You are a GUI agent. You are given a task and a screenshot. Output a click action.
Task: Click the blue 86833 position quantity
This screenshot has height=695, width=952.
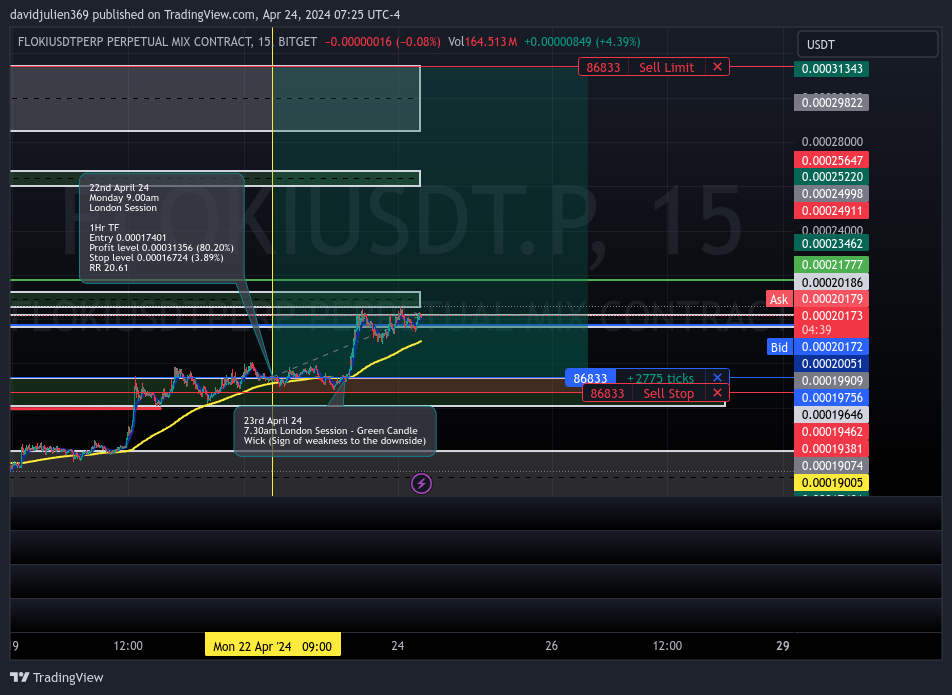click(590, 378)
